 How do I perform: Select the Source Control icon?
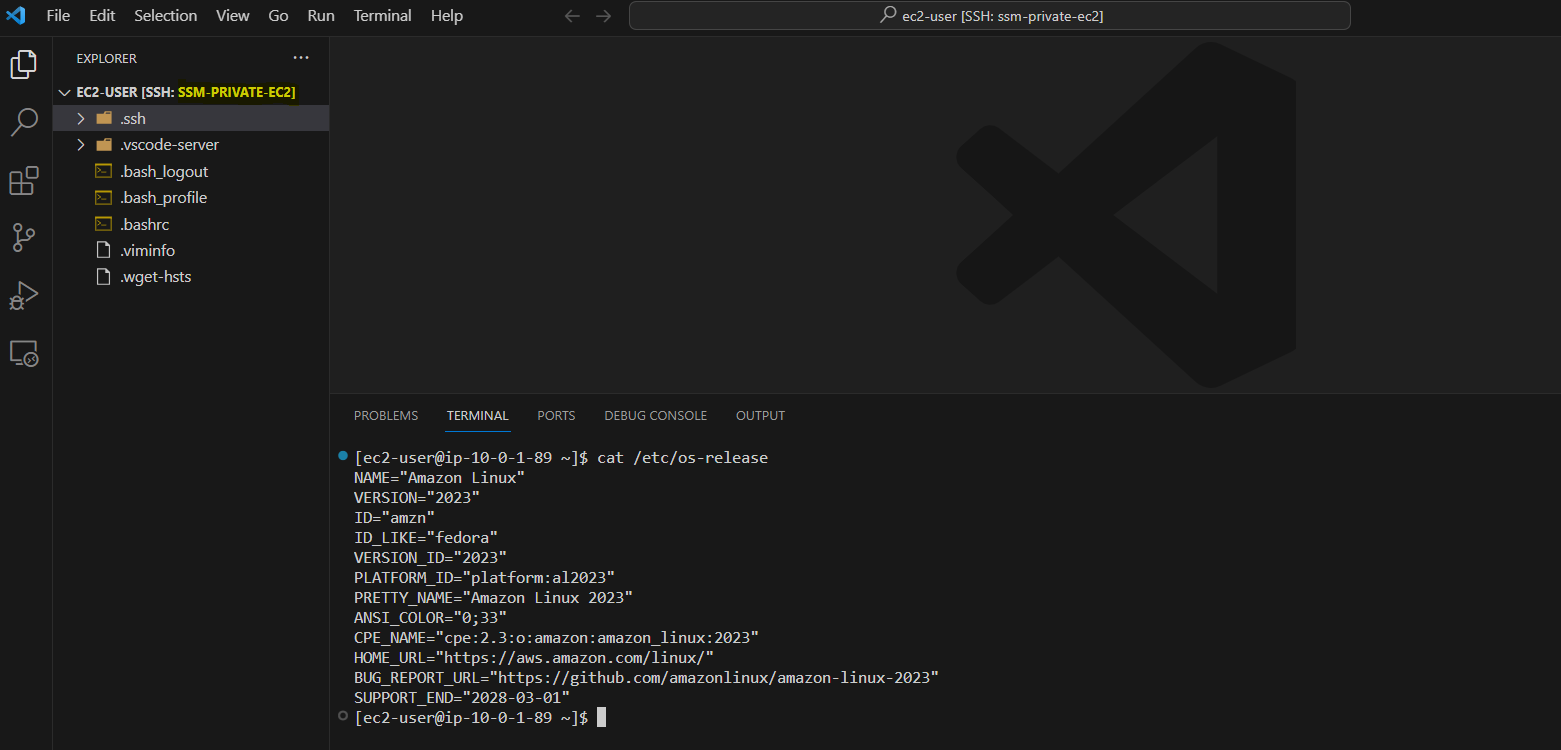pos(24,237)
